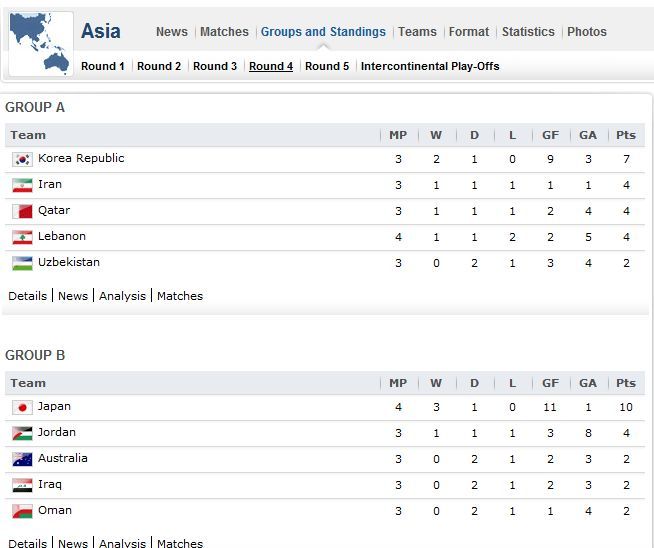Click the Japan flag icon
This screenshot has width=654, height=548.
(x=22, y=407)
